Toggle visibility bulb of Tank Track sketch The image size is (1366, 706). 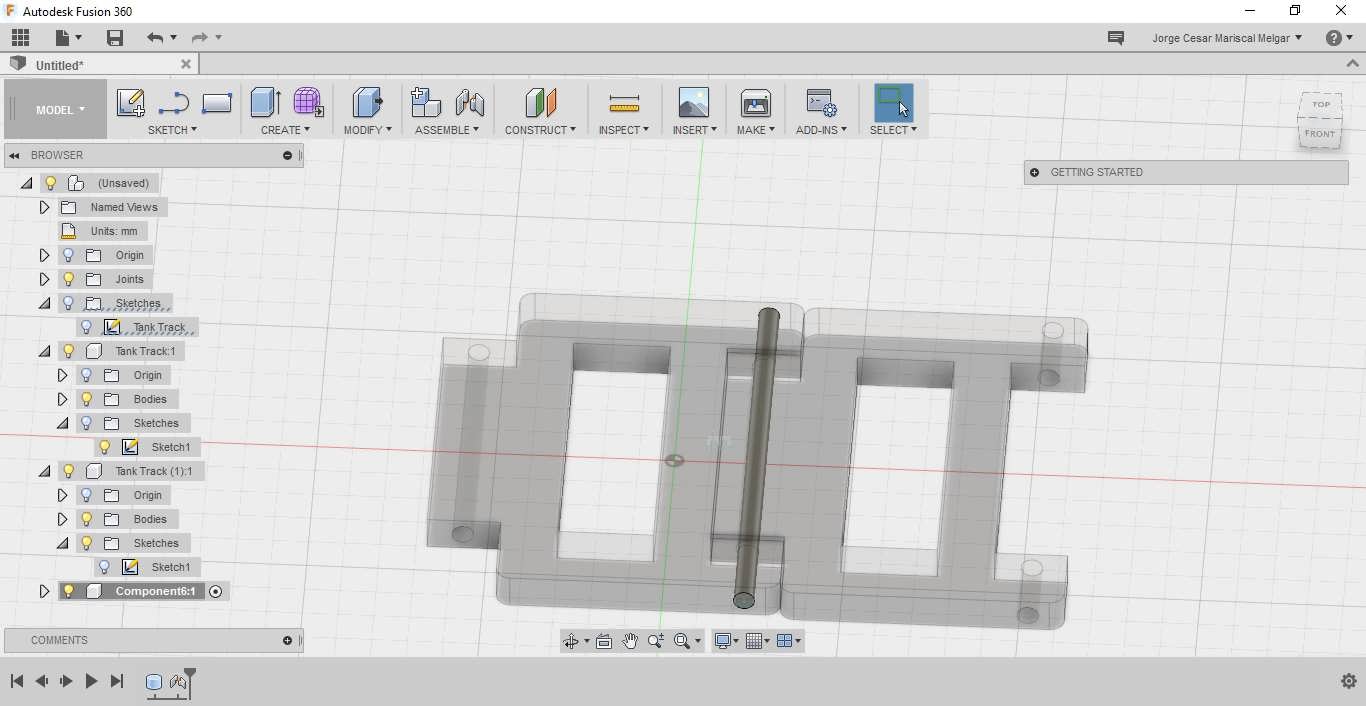click(x=86, y=327)
